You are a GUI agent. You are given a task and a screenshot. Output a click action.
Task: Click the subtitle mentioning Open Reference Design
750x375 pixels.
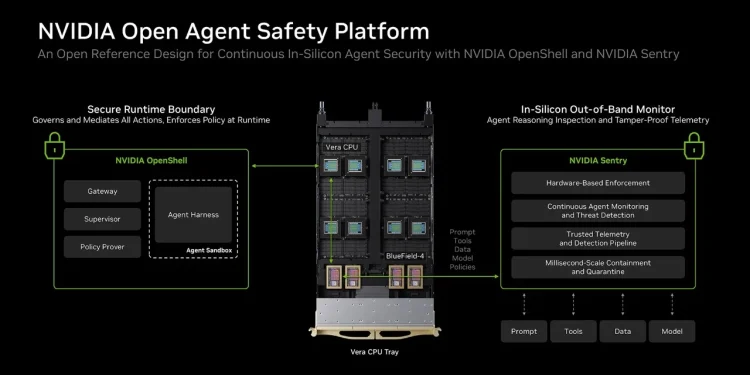[x=358, y=54]
